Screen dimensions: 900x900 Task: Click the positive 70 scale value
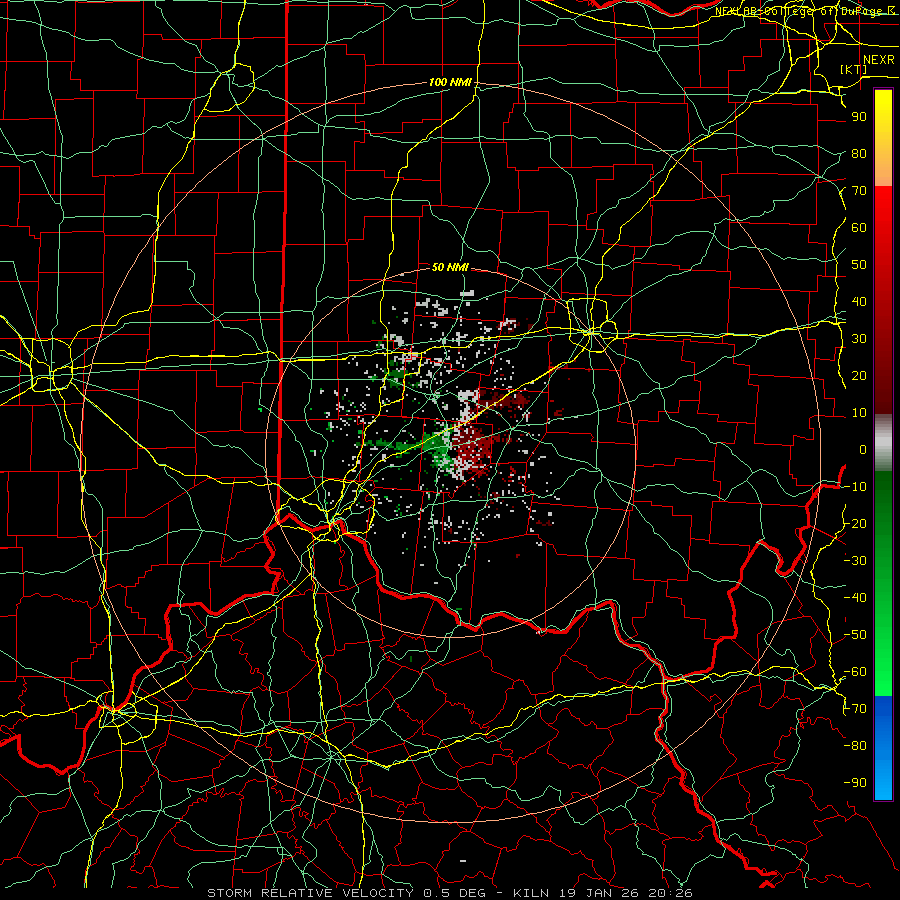(x=859, y=191)
